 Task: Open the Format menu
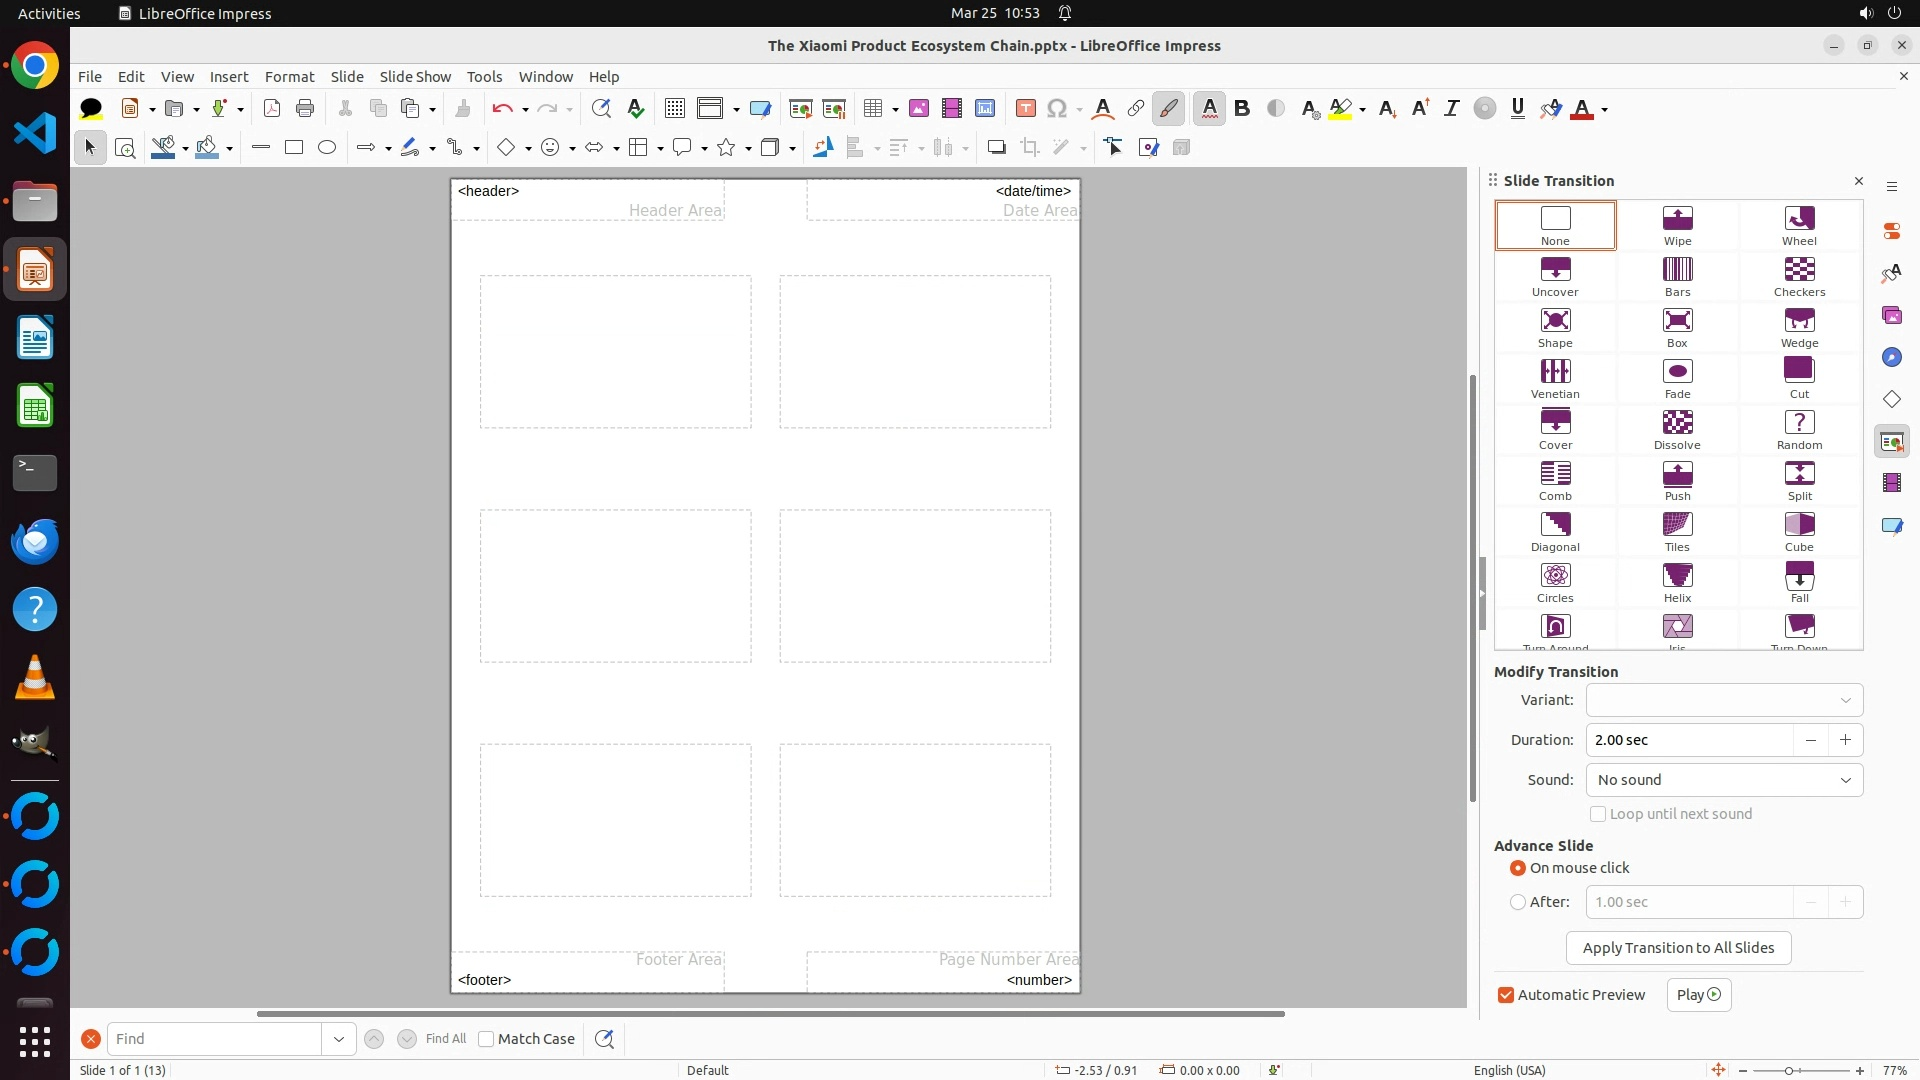point(289,77)
